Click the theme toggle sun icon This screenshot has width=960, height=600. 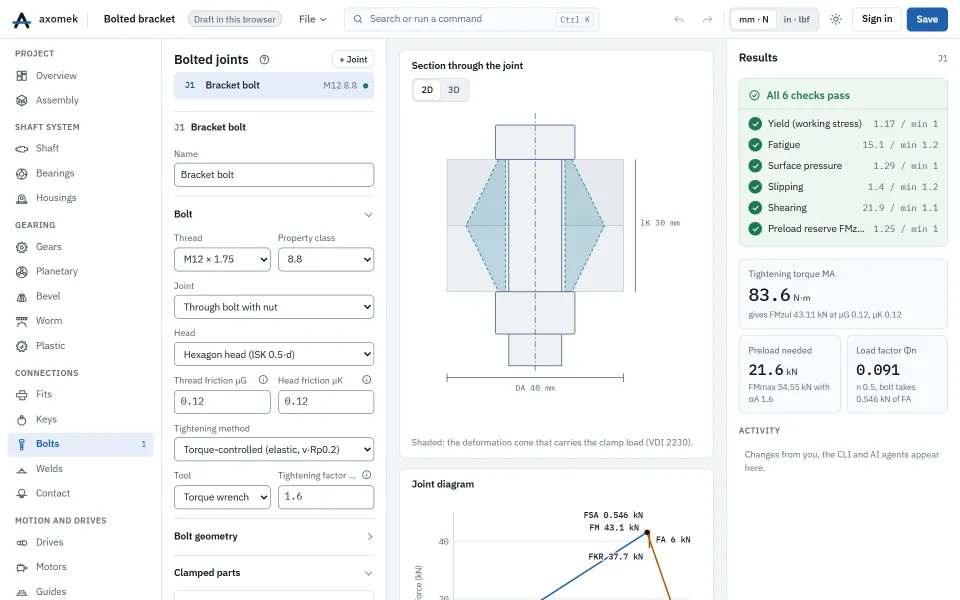(836, 19)
